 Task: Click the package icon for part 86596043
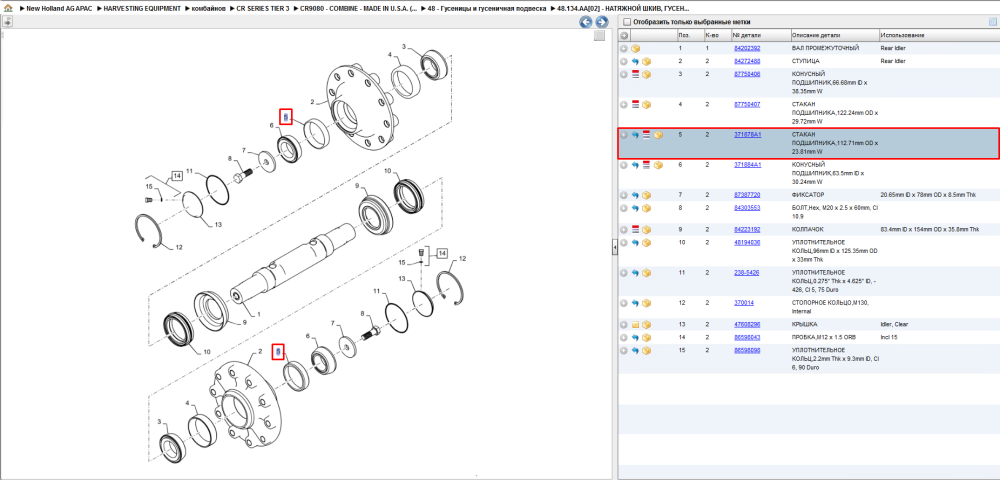pos(647,337)
